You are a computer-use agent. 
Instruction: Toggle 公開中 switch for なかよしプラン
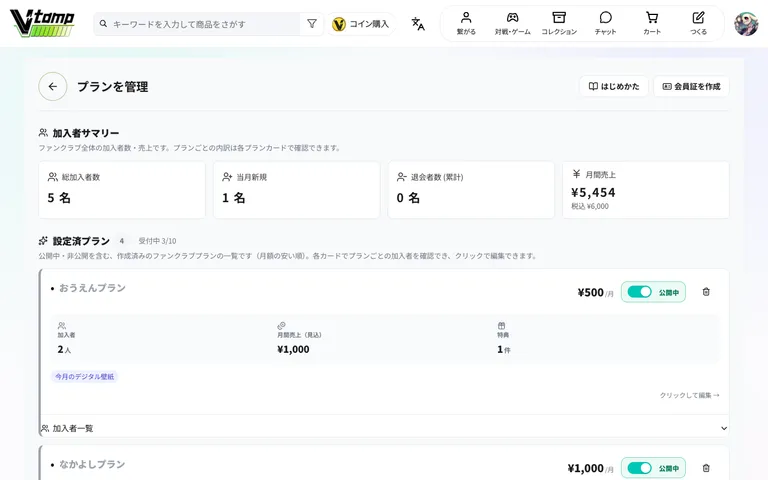click(639, 468)
